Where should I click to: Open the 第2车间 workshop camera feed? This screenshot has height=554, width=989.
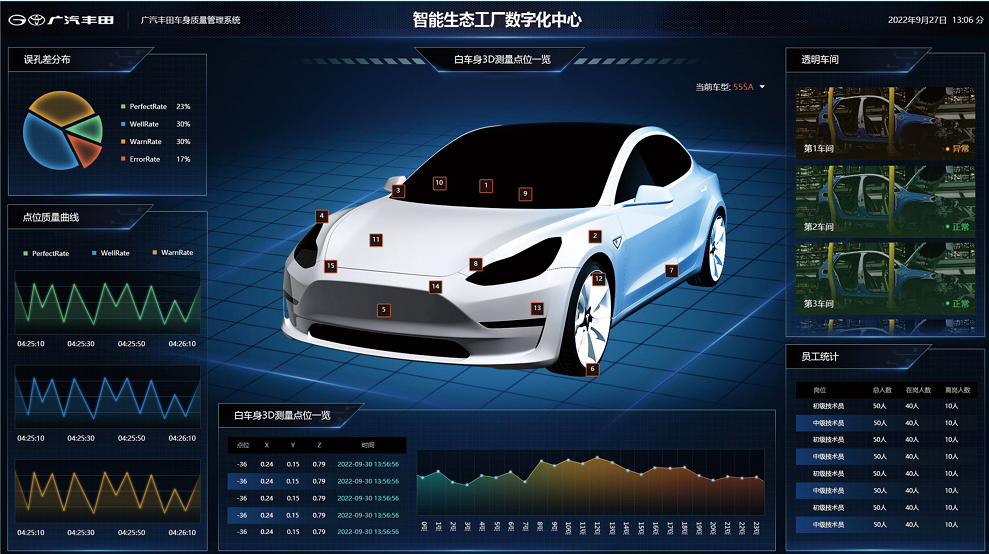coord(886,201)
